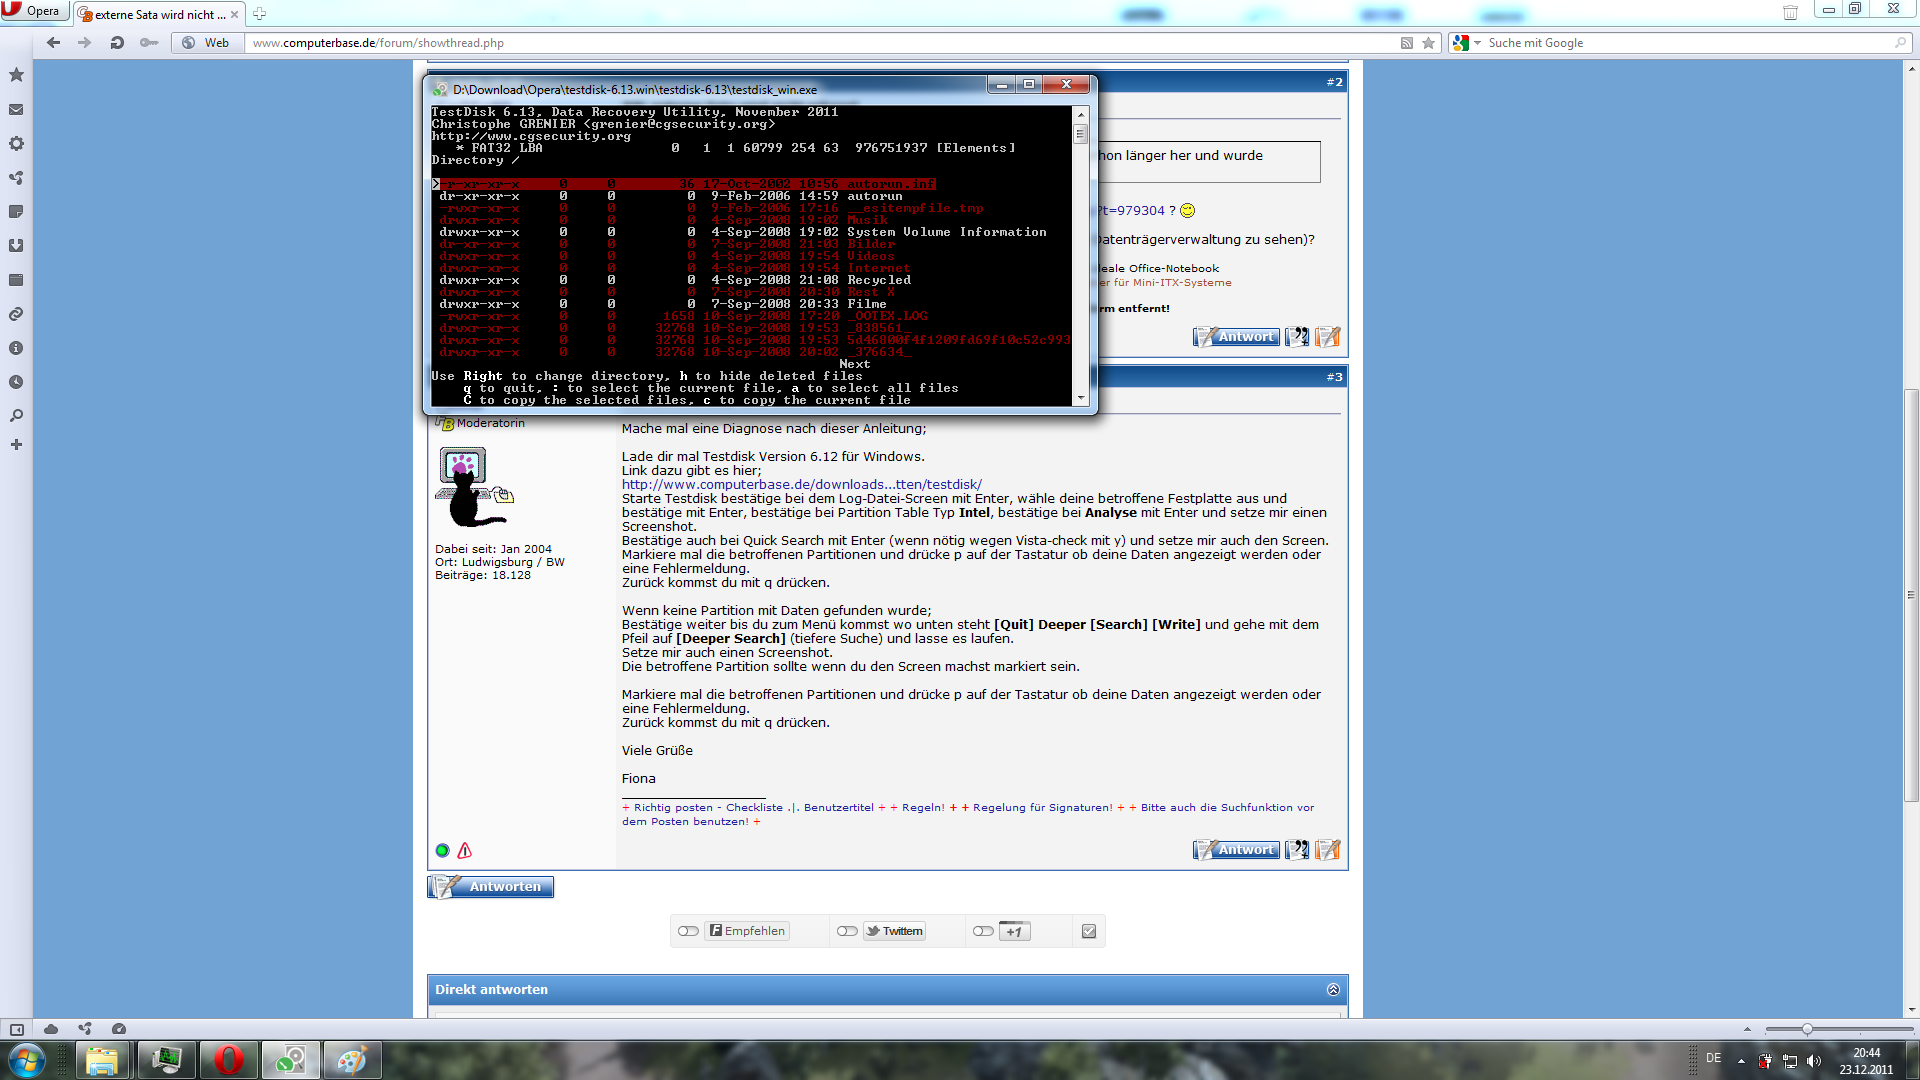This screenshot has height=1080, width=1920.
Task: Enable the Facebook Empfehlen toggle switch
Action: point(688,931)
